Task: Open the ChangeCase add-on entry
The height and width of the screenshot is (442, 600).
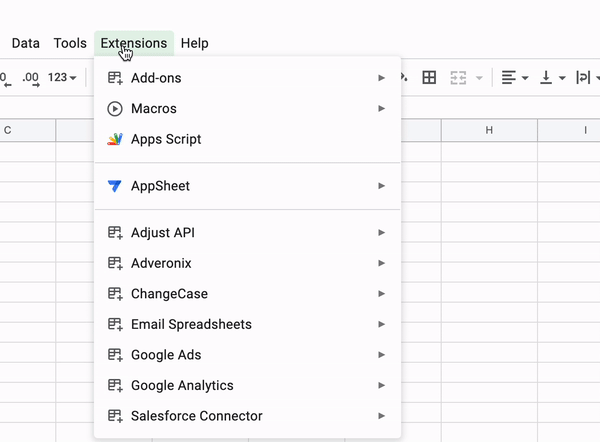Action: 247,294
